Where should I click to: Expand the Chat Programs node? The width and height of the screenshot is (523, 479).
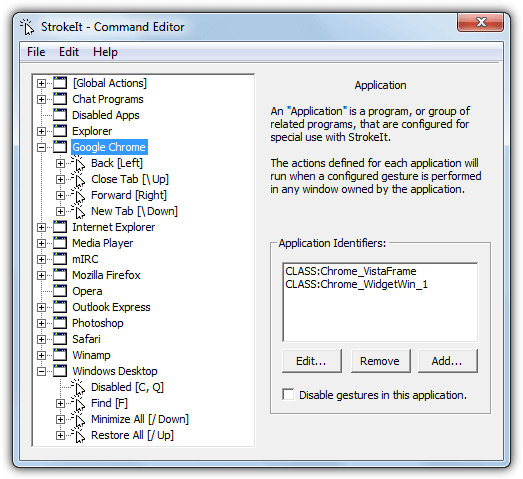pos(41,99)
